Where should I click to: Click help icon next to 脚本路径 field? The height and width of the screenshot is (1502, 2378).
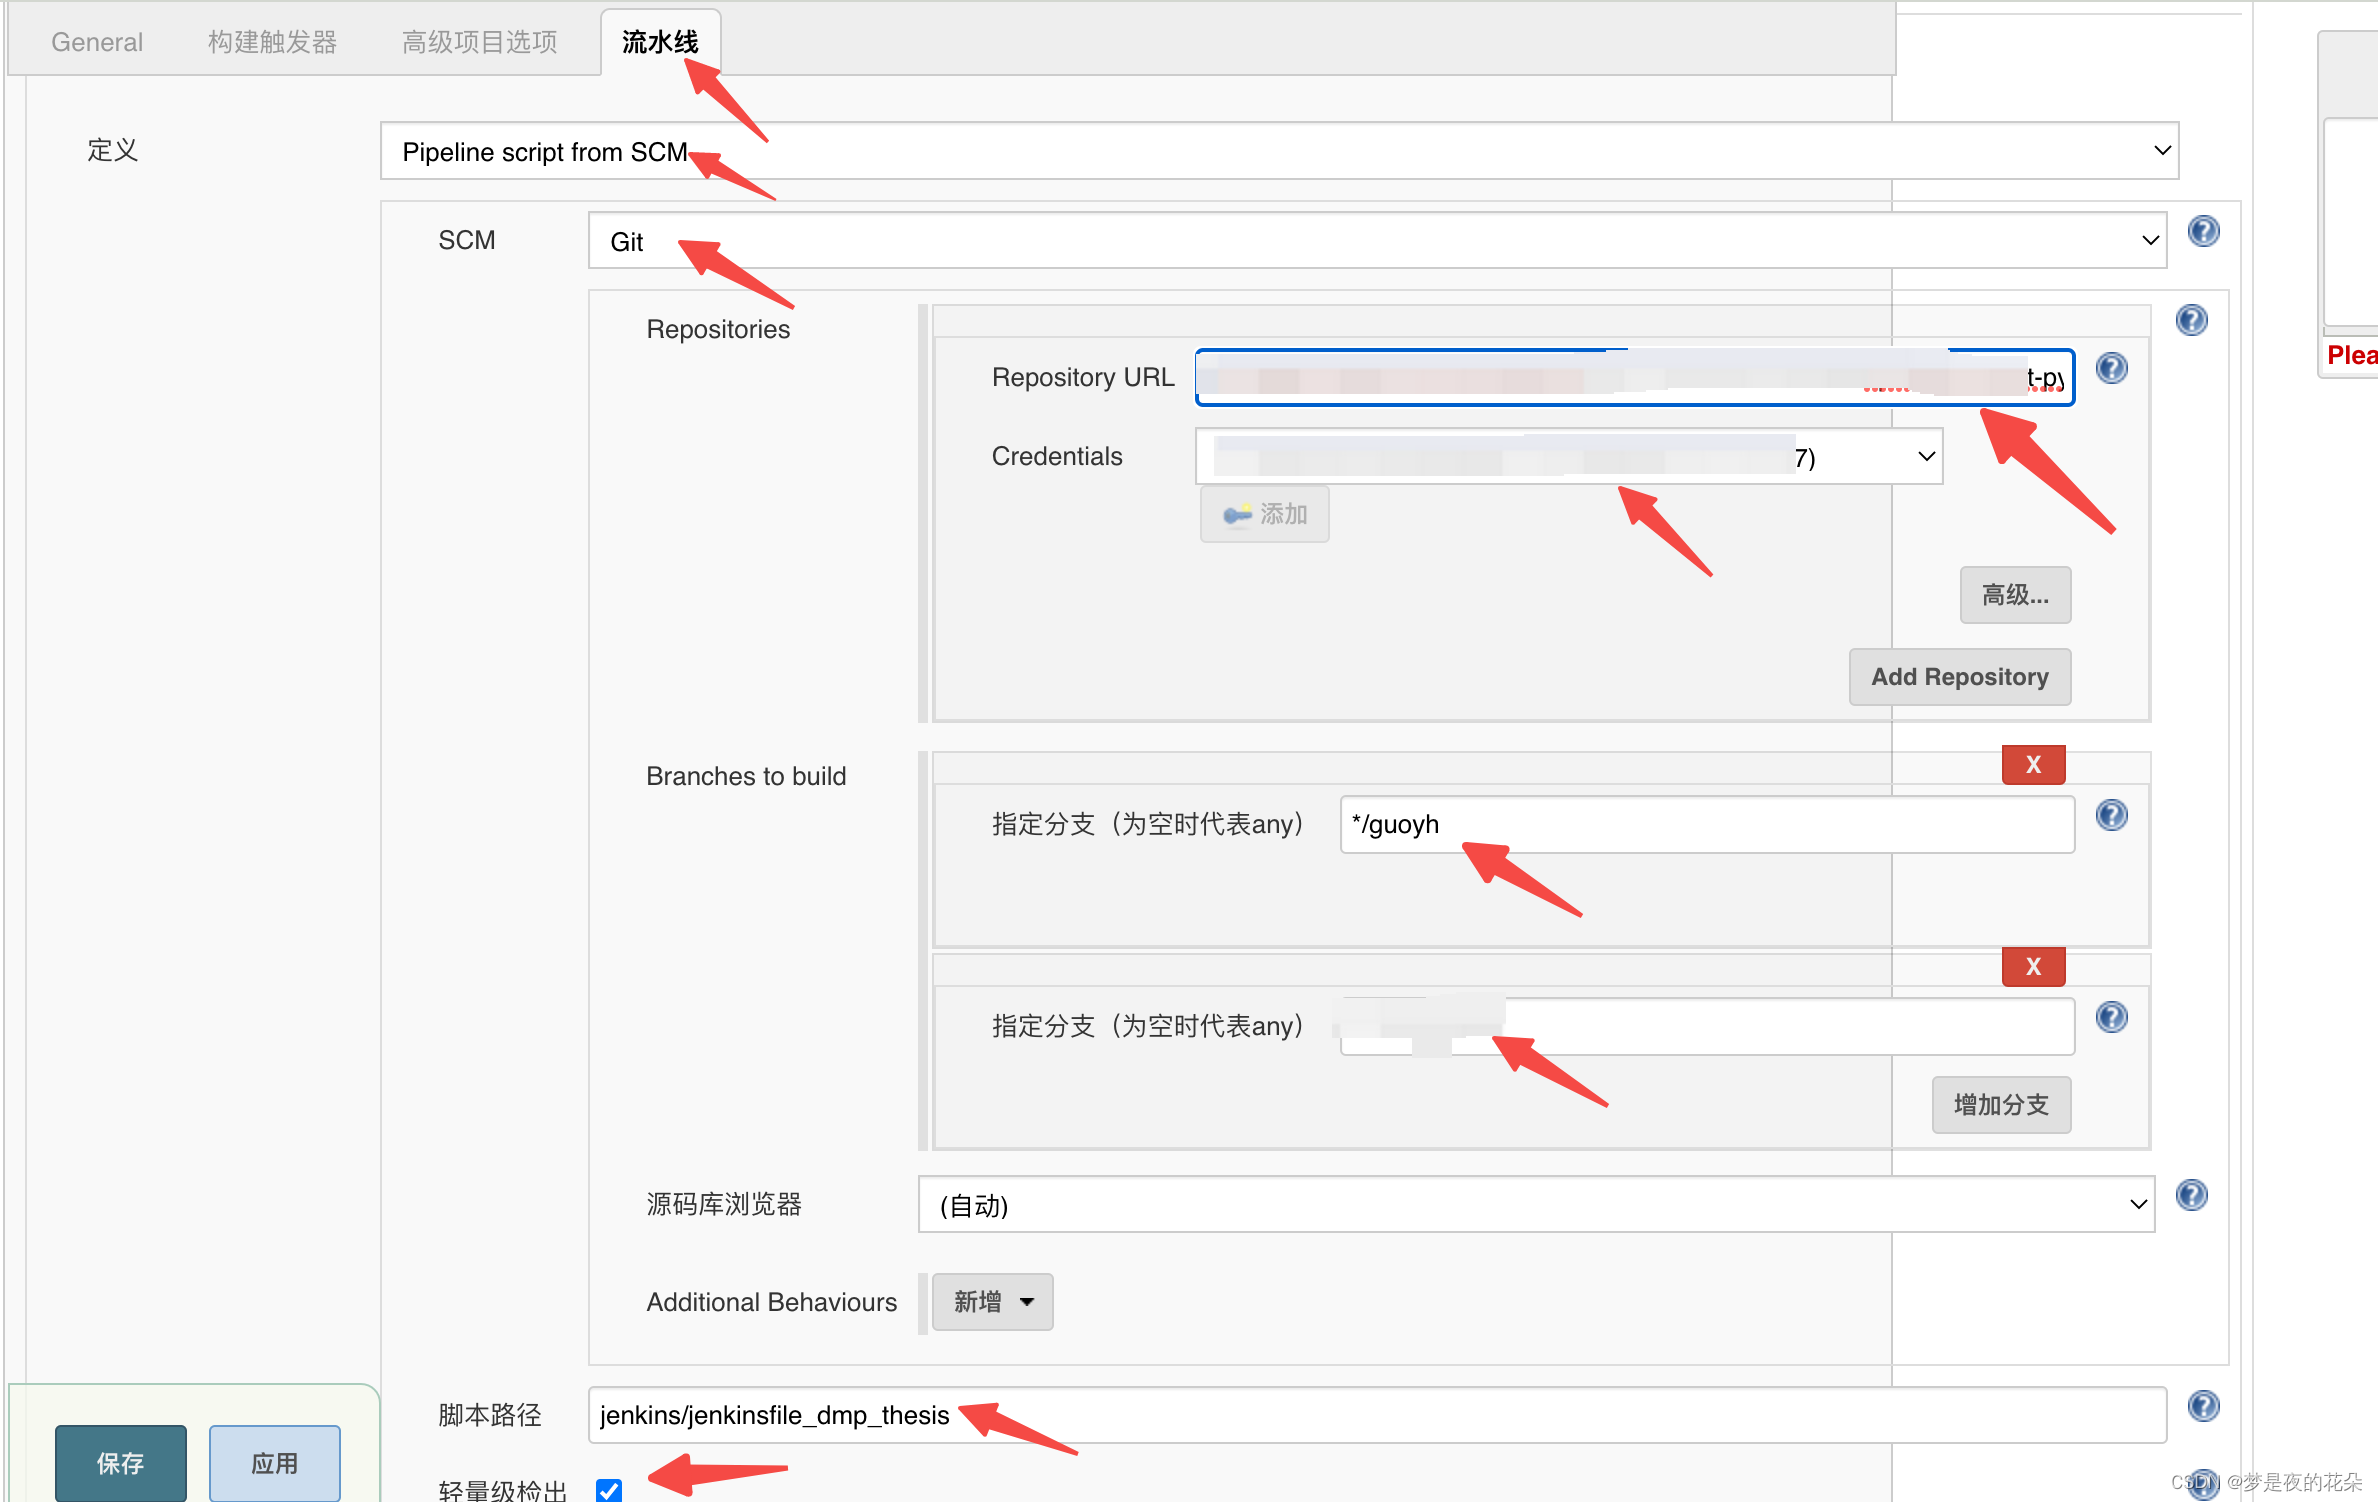[x=2203, y=1406]
